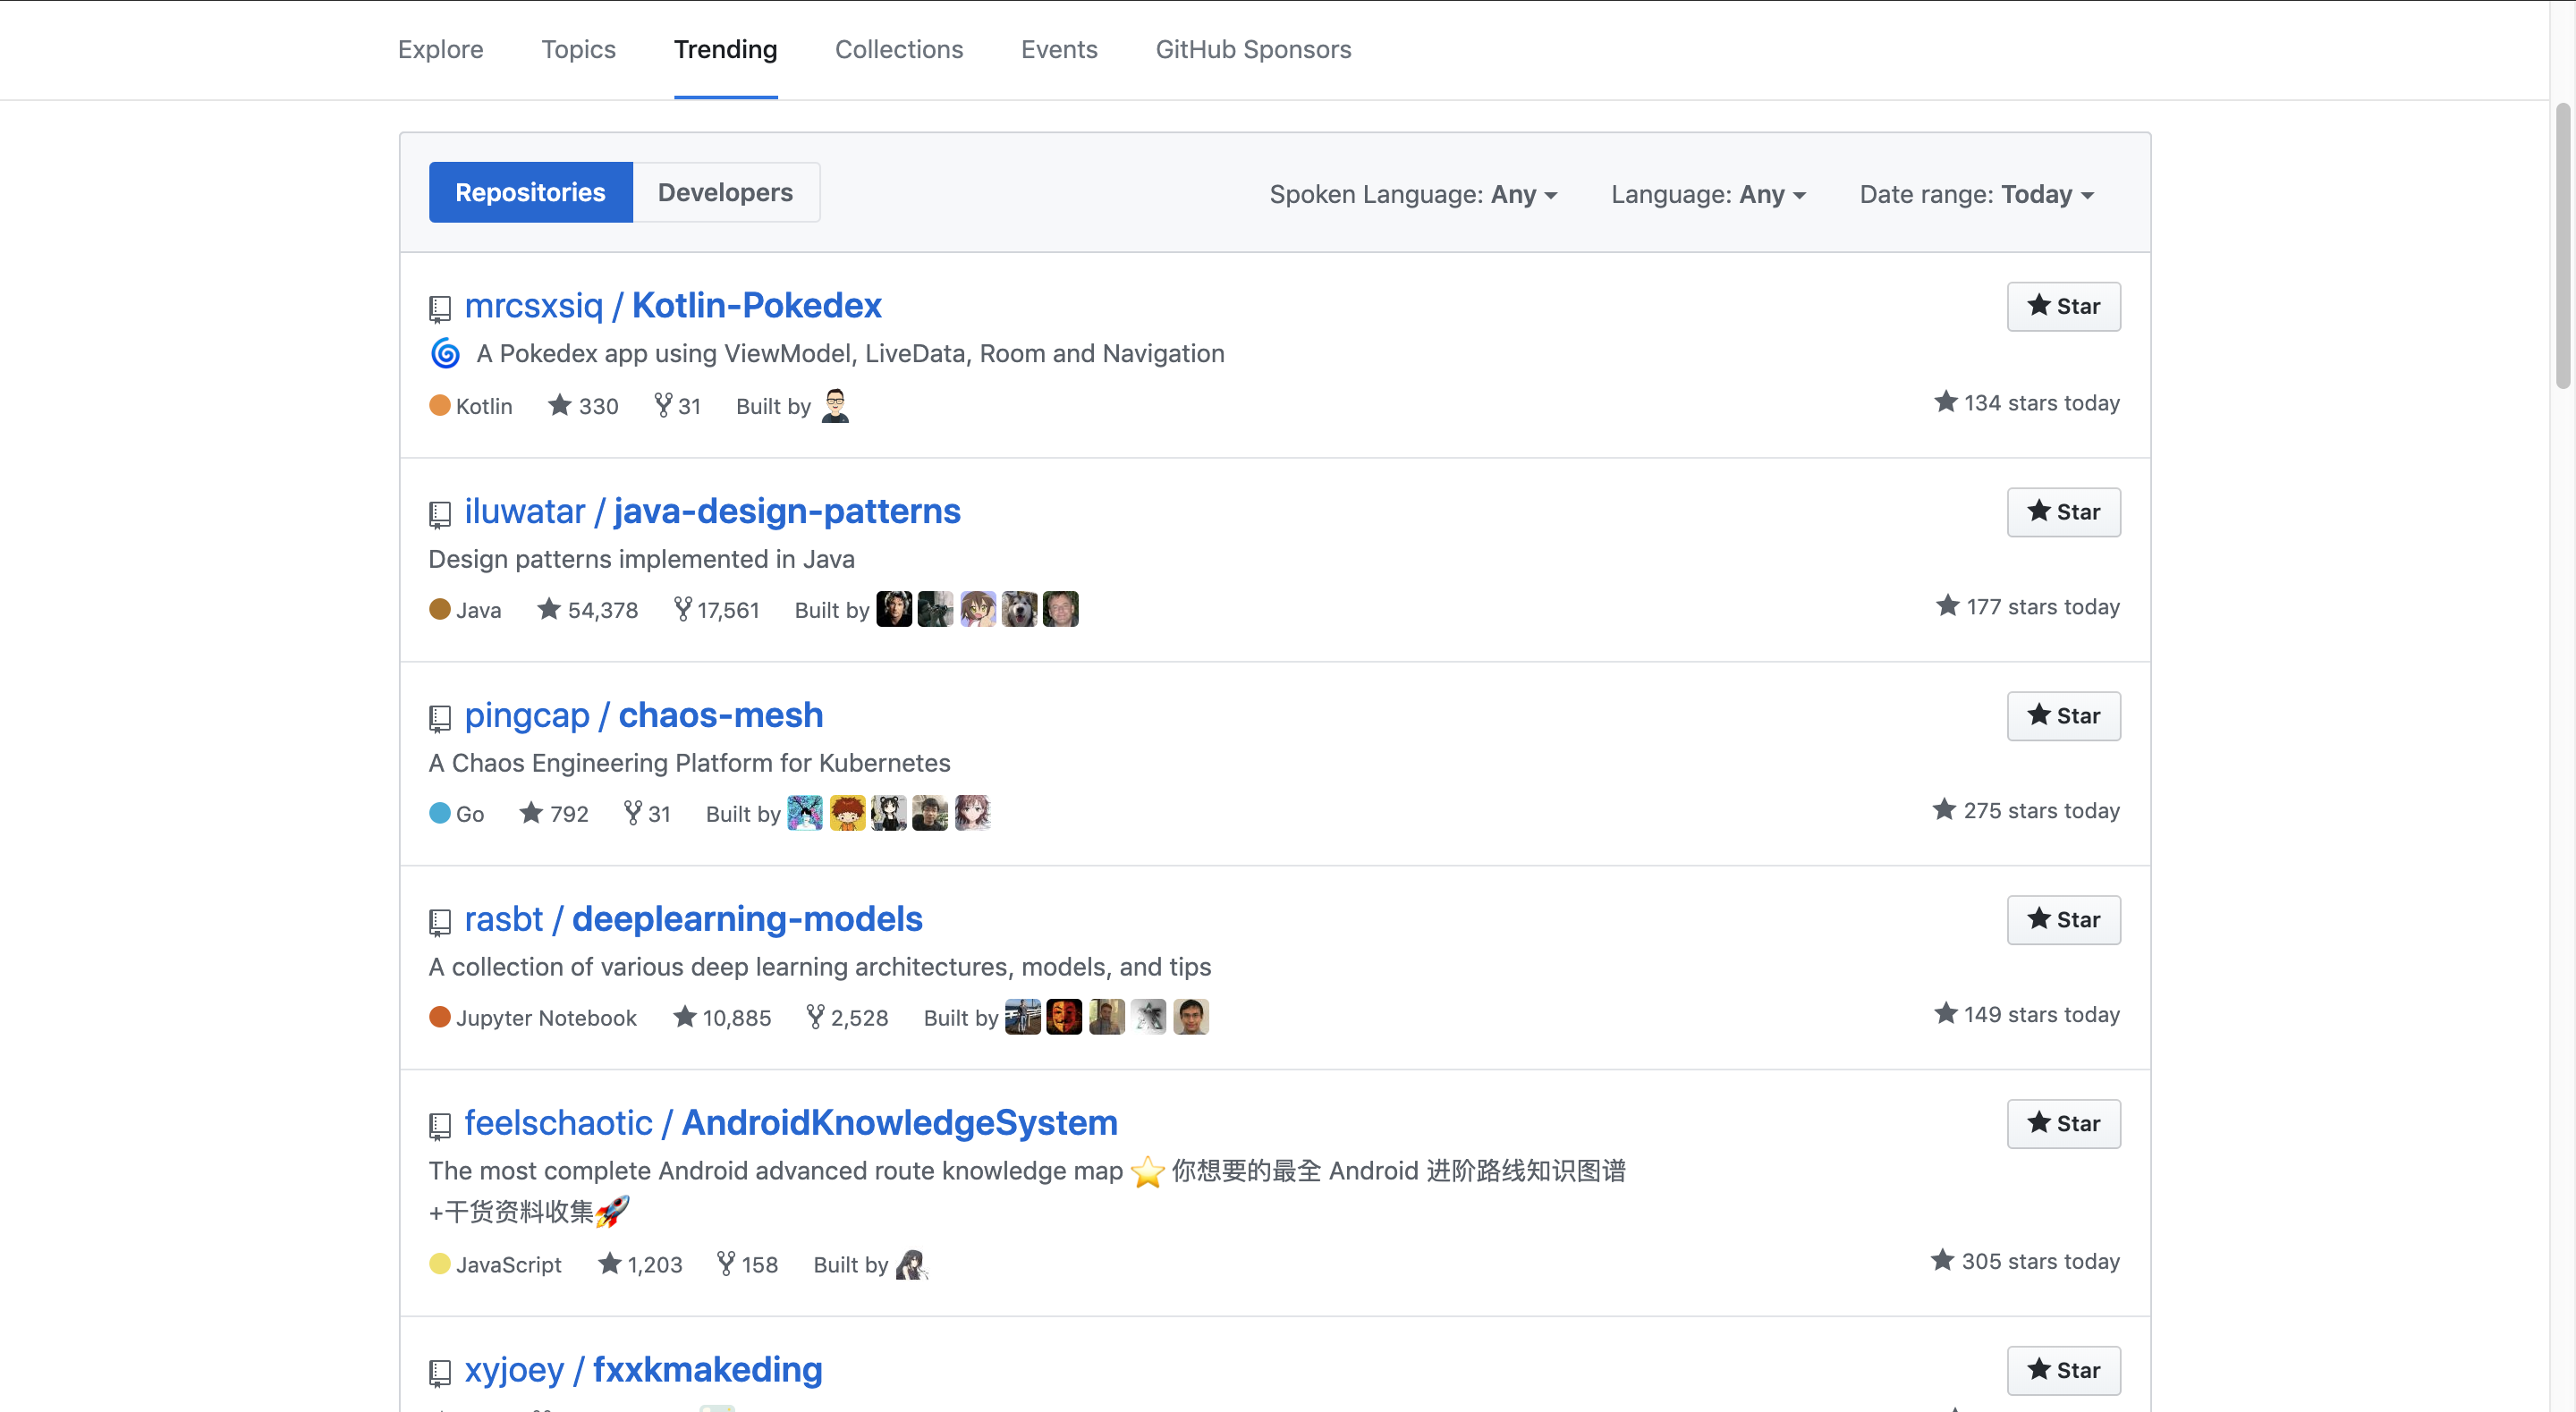
Task: Open xyjoey / fxxkmakeding repository
Action: (x=643, y=1369)
